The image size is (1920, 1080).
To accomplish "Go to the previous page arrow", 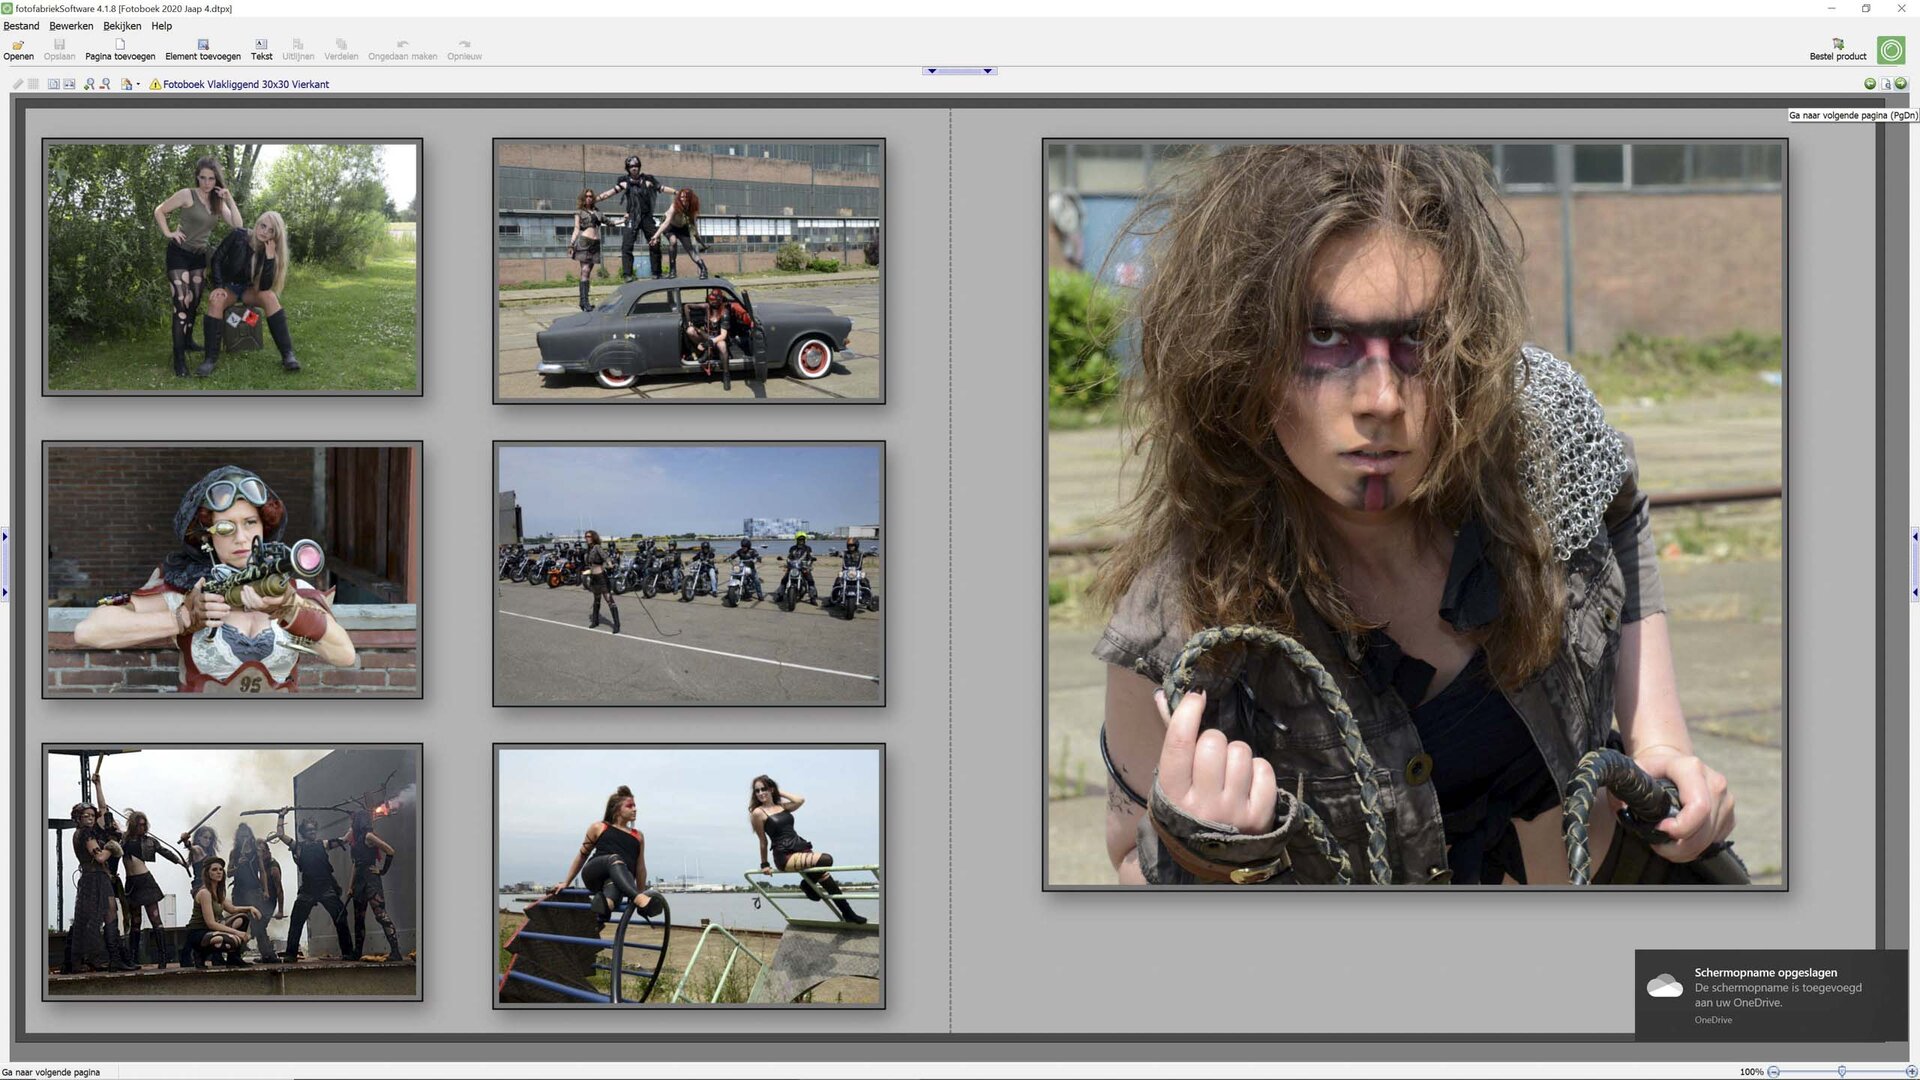I will pyautogui.click(x=1870, y=84).
